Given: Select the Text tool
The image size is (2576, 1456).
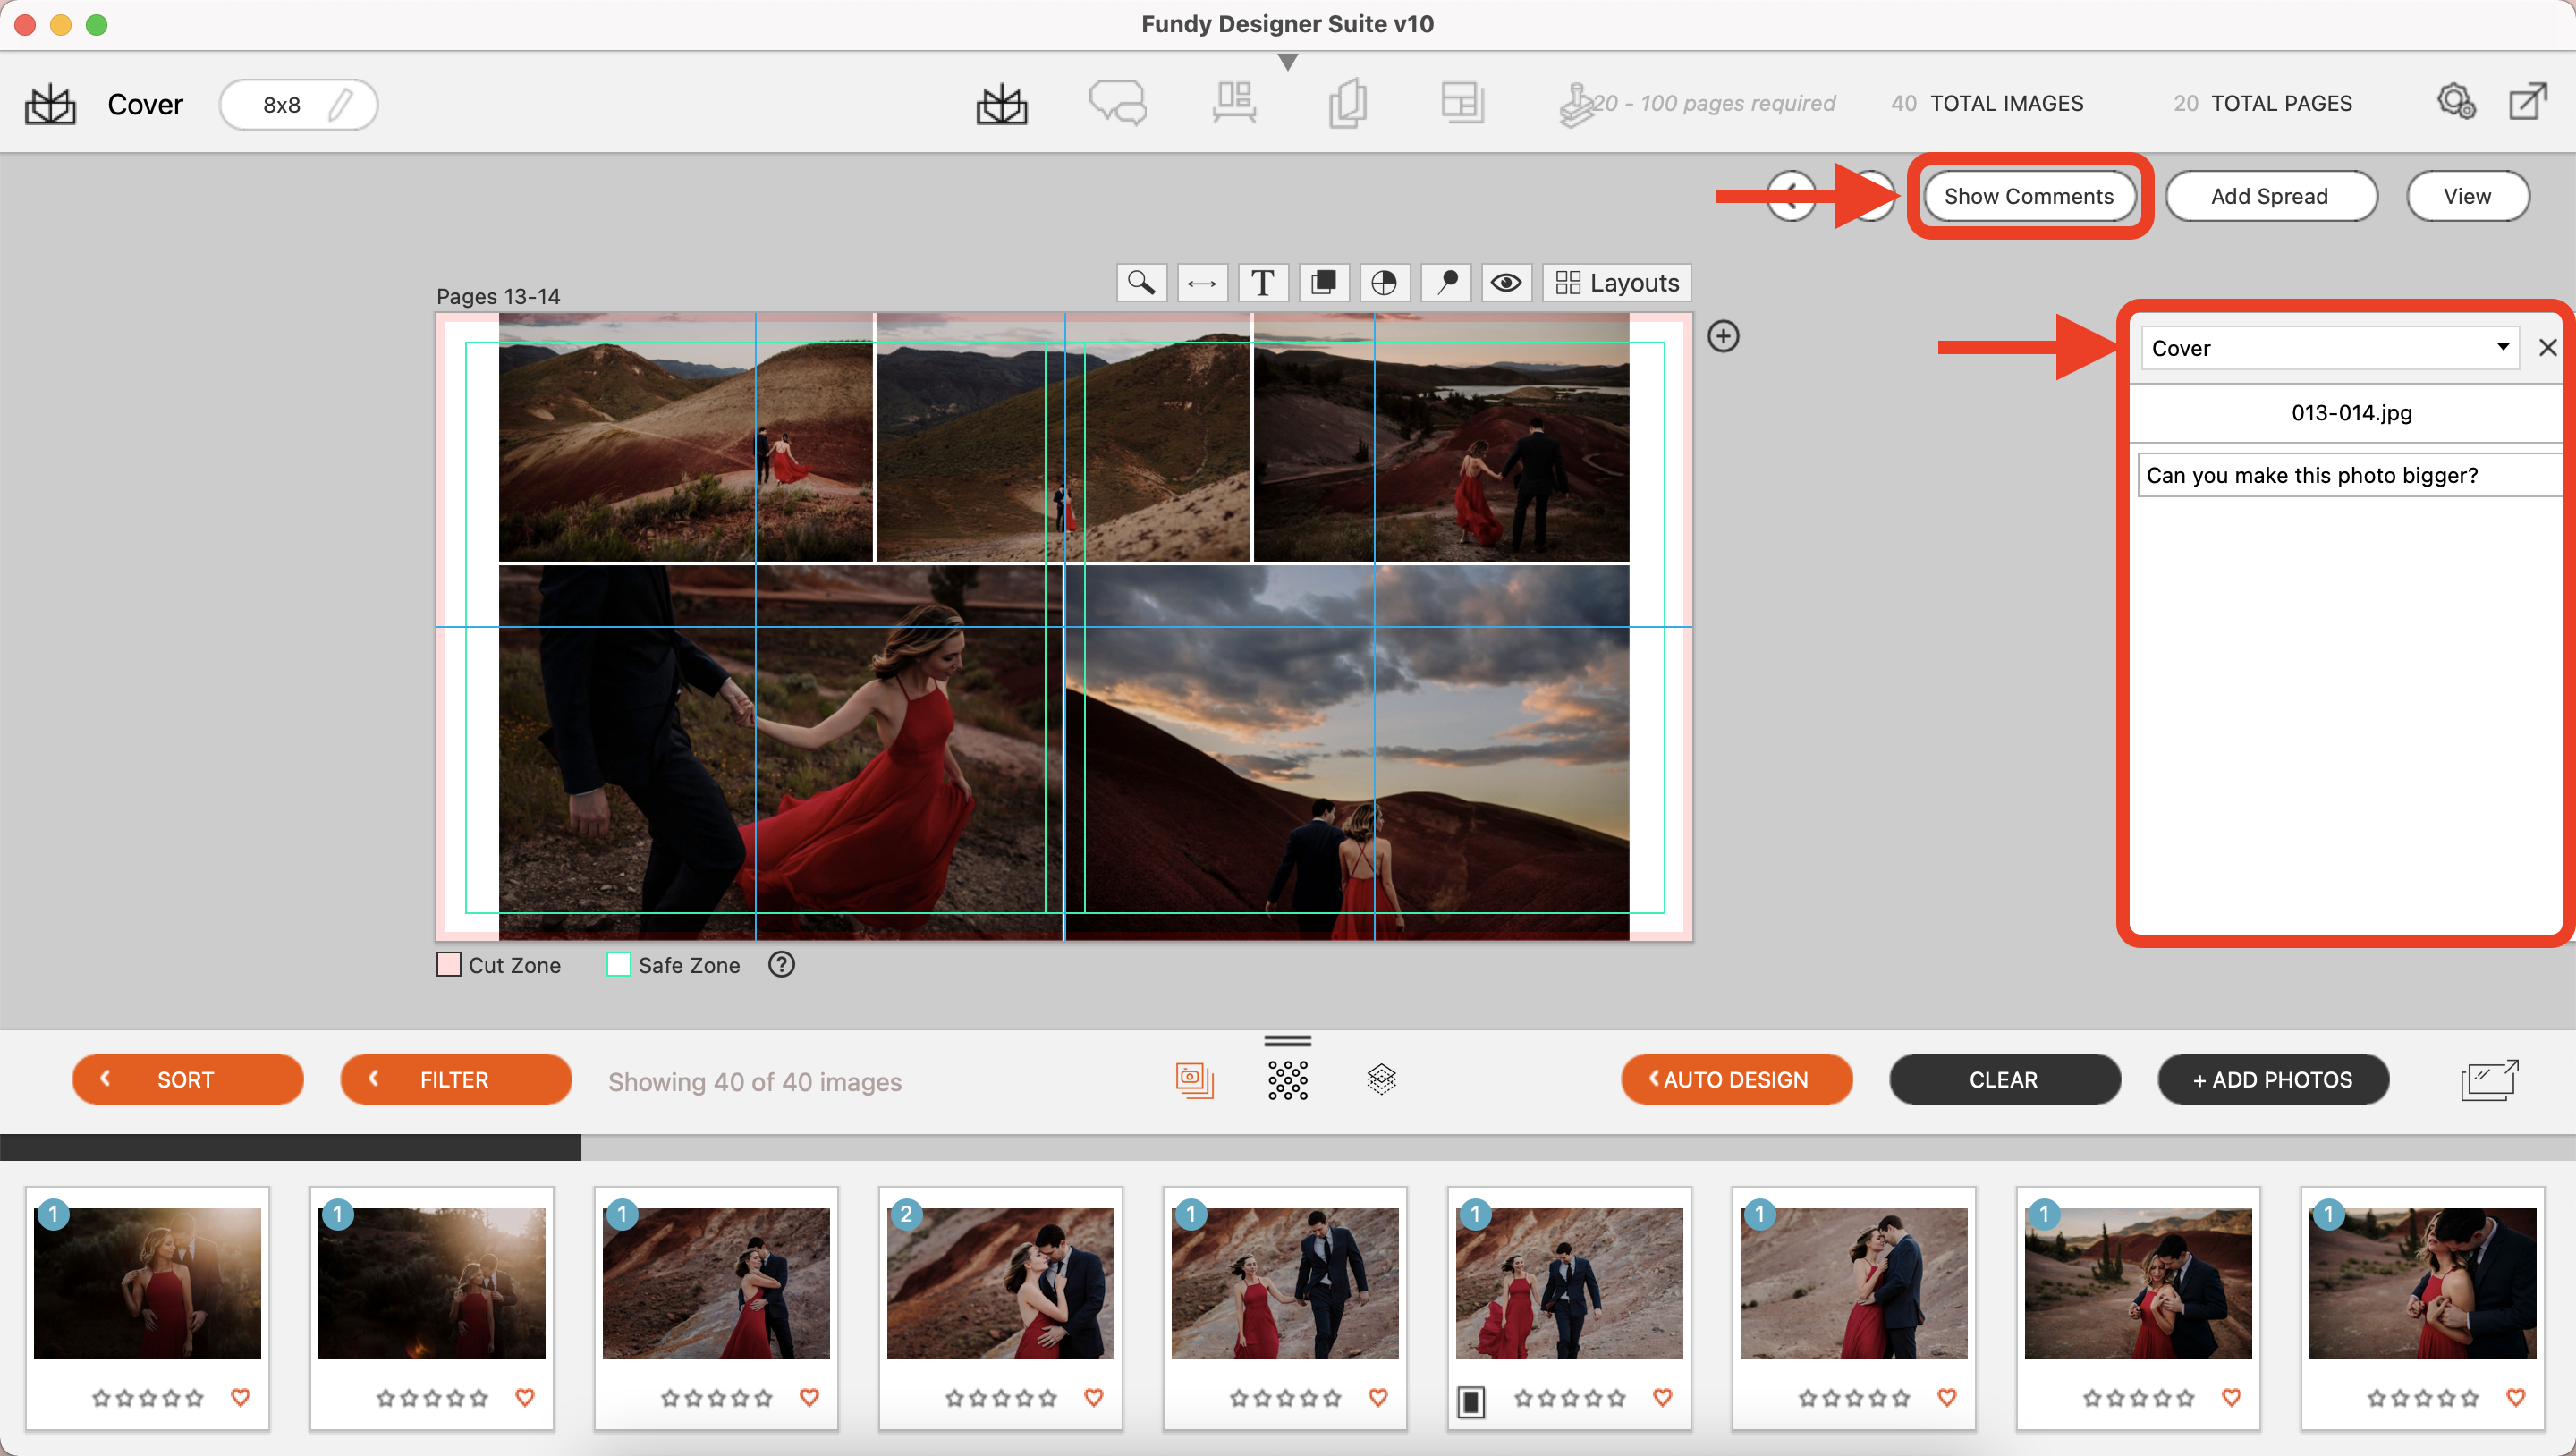Looking at the screenshot, I should point(1262,283).
